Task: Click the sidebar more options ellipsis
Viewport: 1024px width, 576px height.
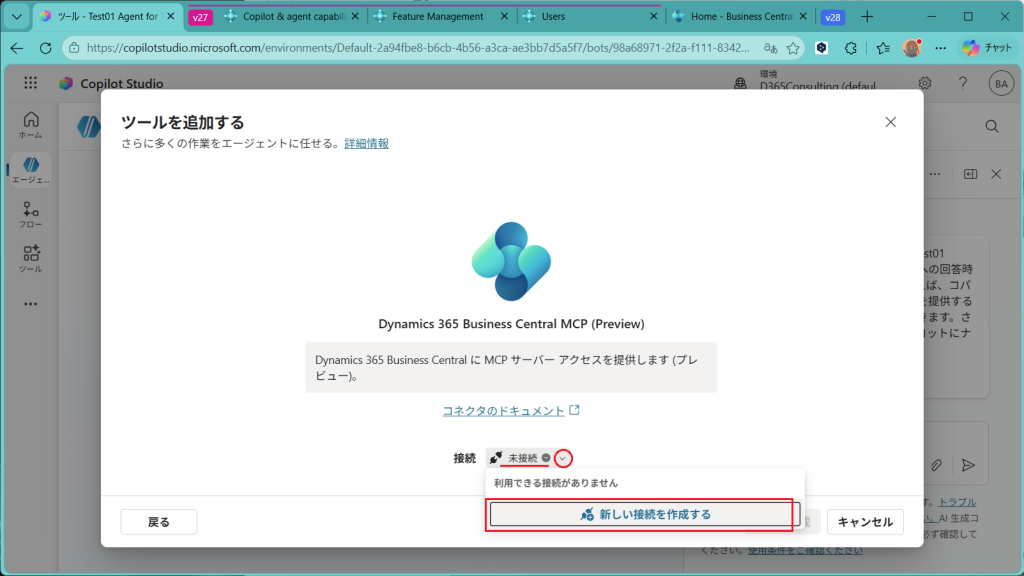Action: 30,304
